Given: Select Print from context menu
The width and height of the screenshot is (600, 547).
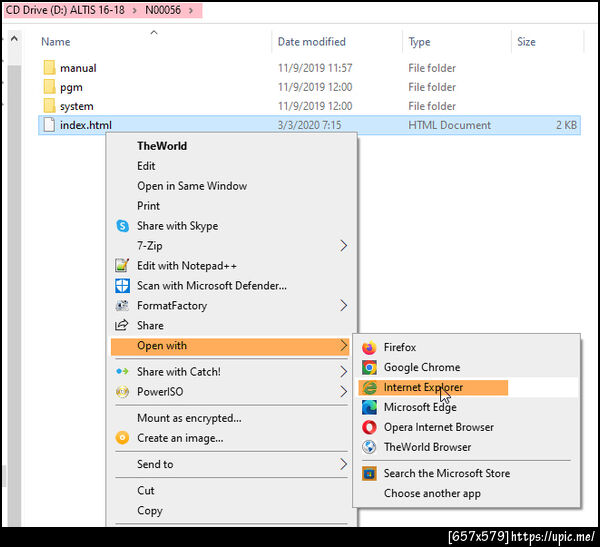Looking at the screenshot, I should (x=148, y=206).
